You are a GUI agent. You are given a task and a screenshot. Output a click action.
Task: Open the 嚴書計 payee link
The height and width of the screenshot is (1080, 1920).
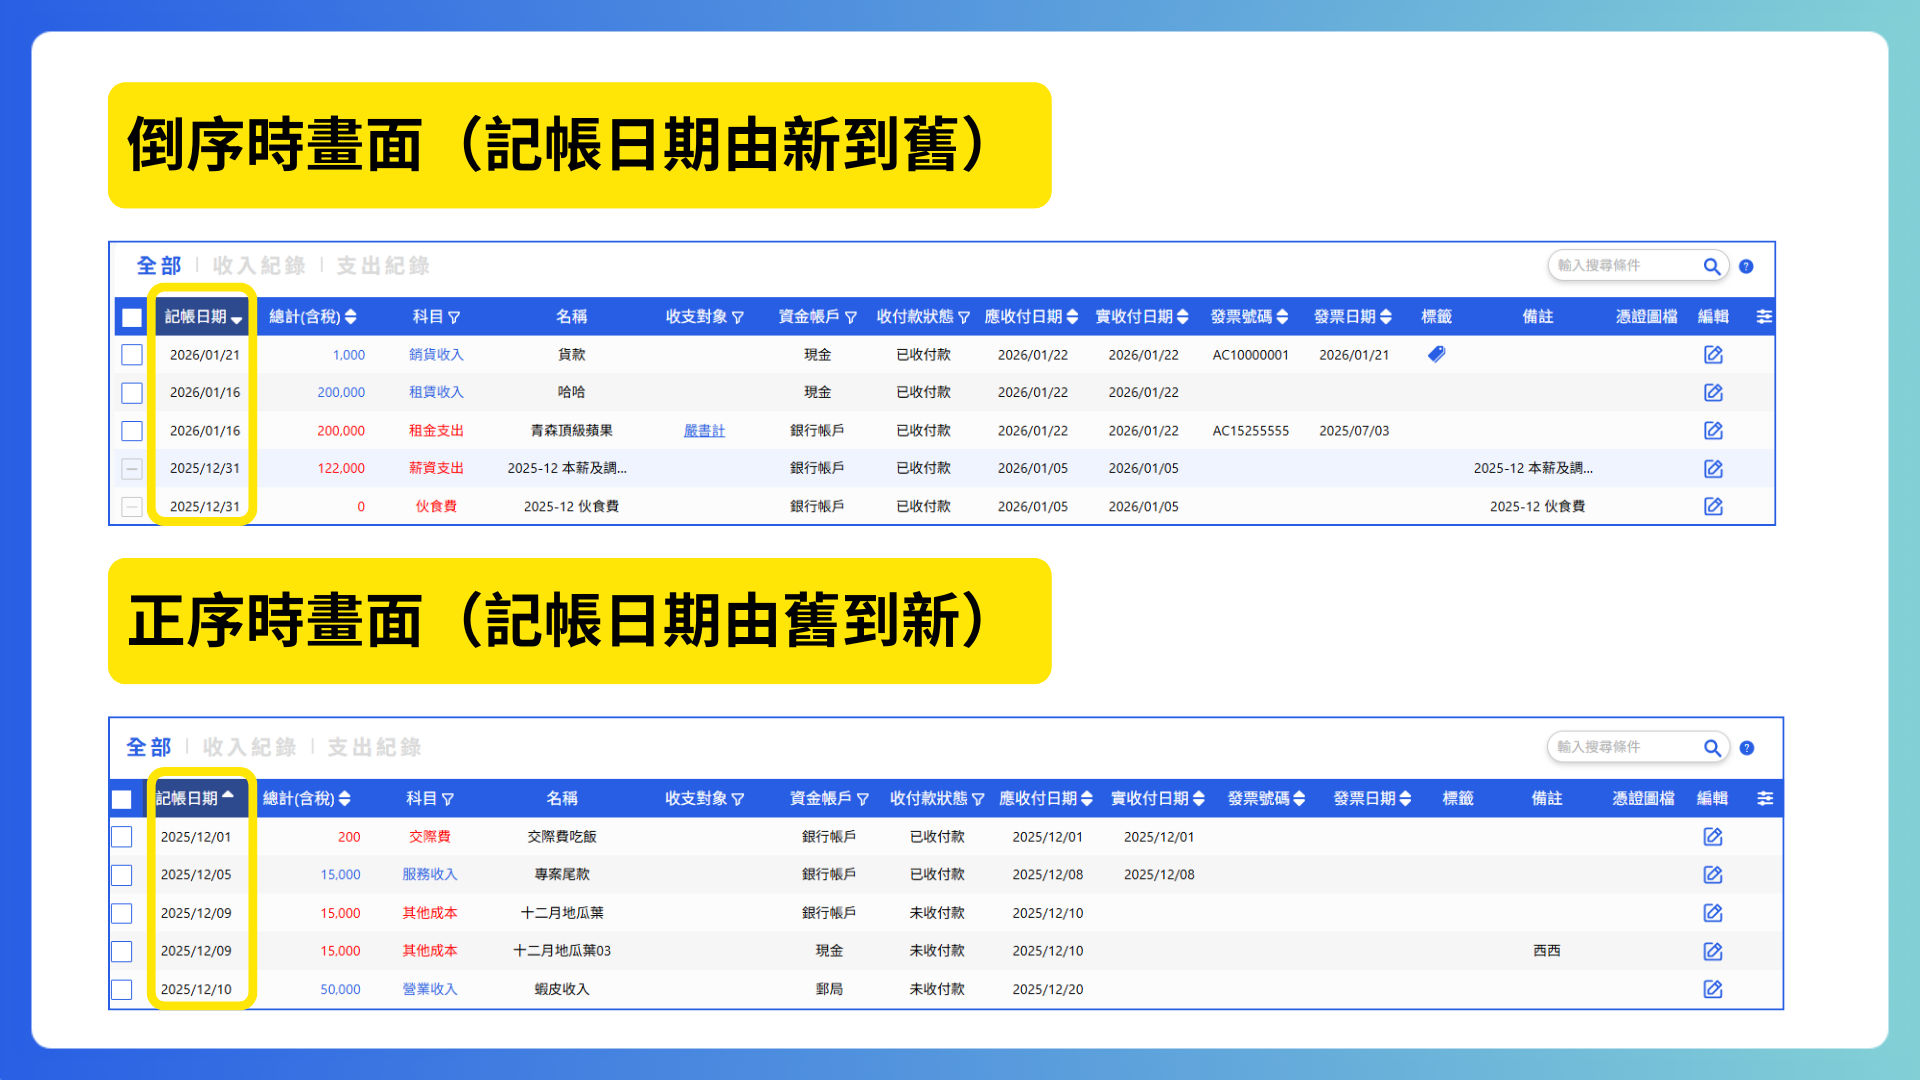tap(704, 431)
